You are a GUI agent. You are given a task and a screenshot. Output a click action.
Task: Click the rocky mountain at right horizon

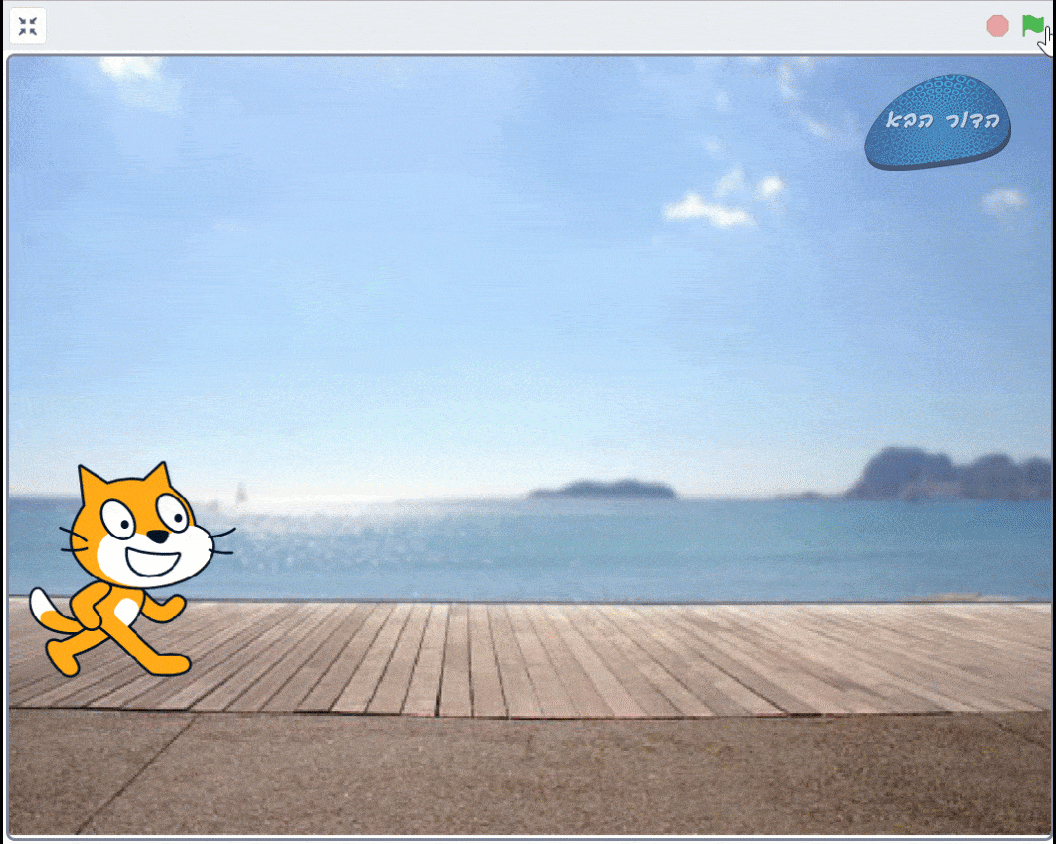[x=948, y=474]
